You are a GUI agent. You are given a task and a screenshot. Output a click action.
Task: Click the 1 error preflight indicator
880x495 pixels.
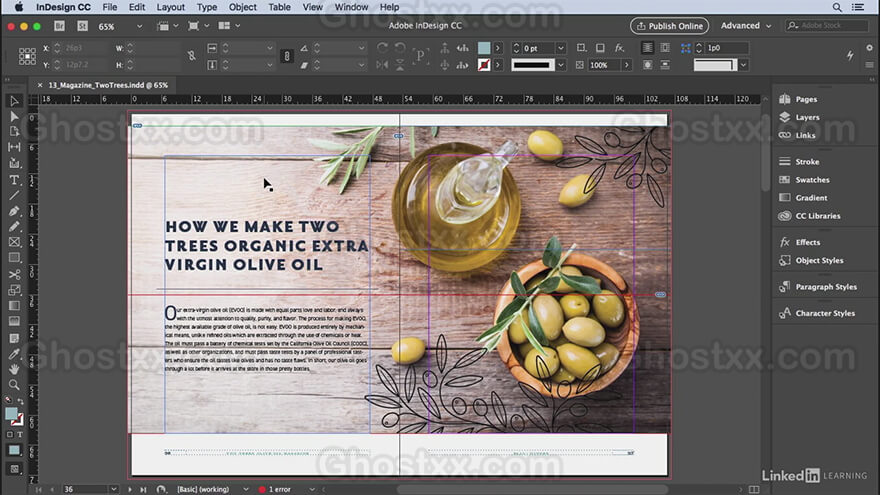pyautogui.click(x=274, y=489)
